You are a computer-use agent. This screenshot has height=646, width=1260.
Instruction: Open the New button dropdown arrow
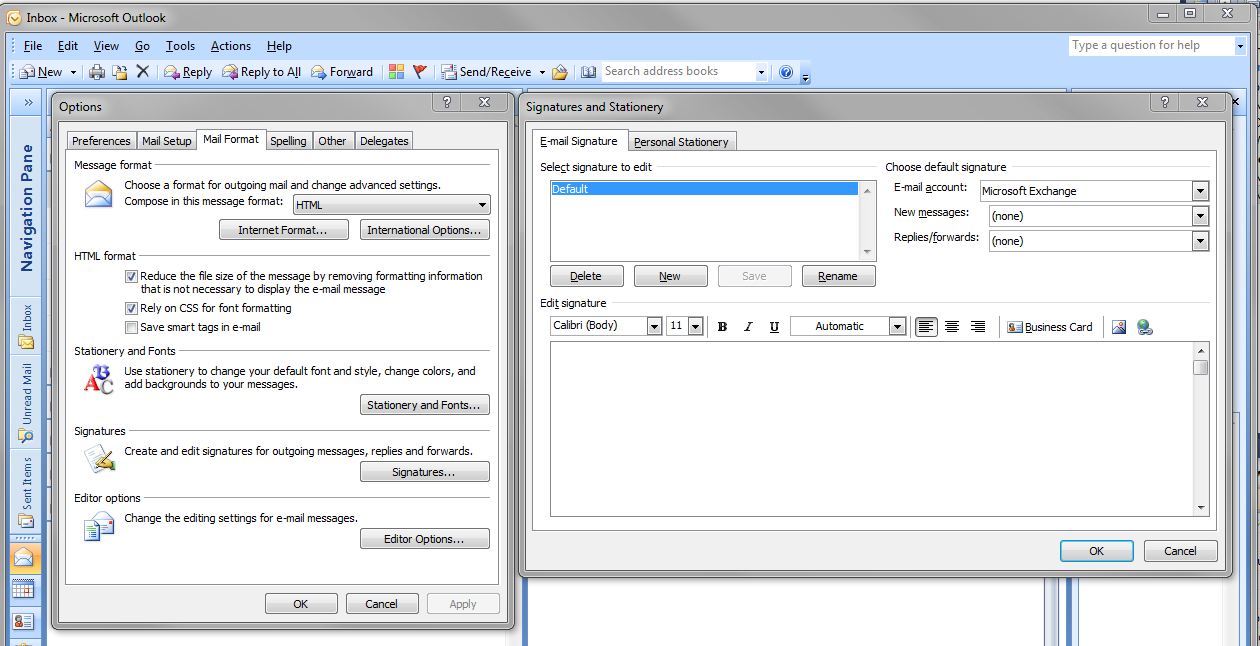pyautogui.click(x=73, y=72)
